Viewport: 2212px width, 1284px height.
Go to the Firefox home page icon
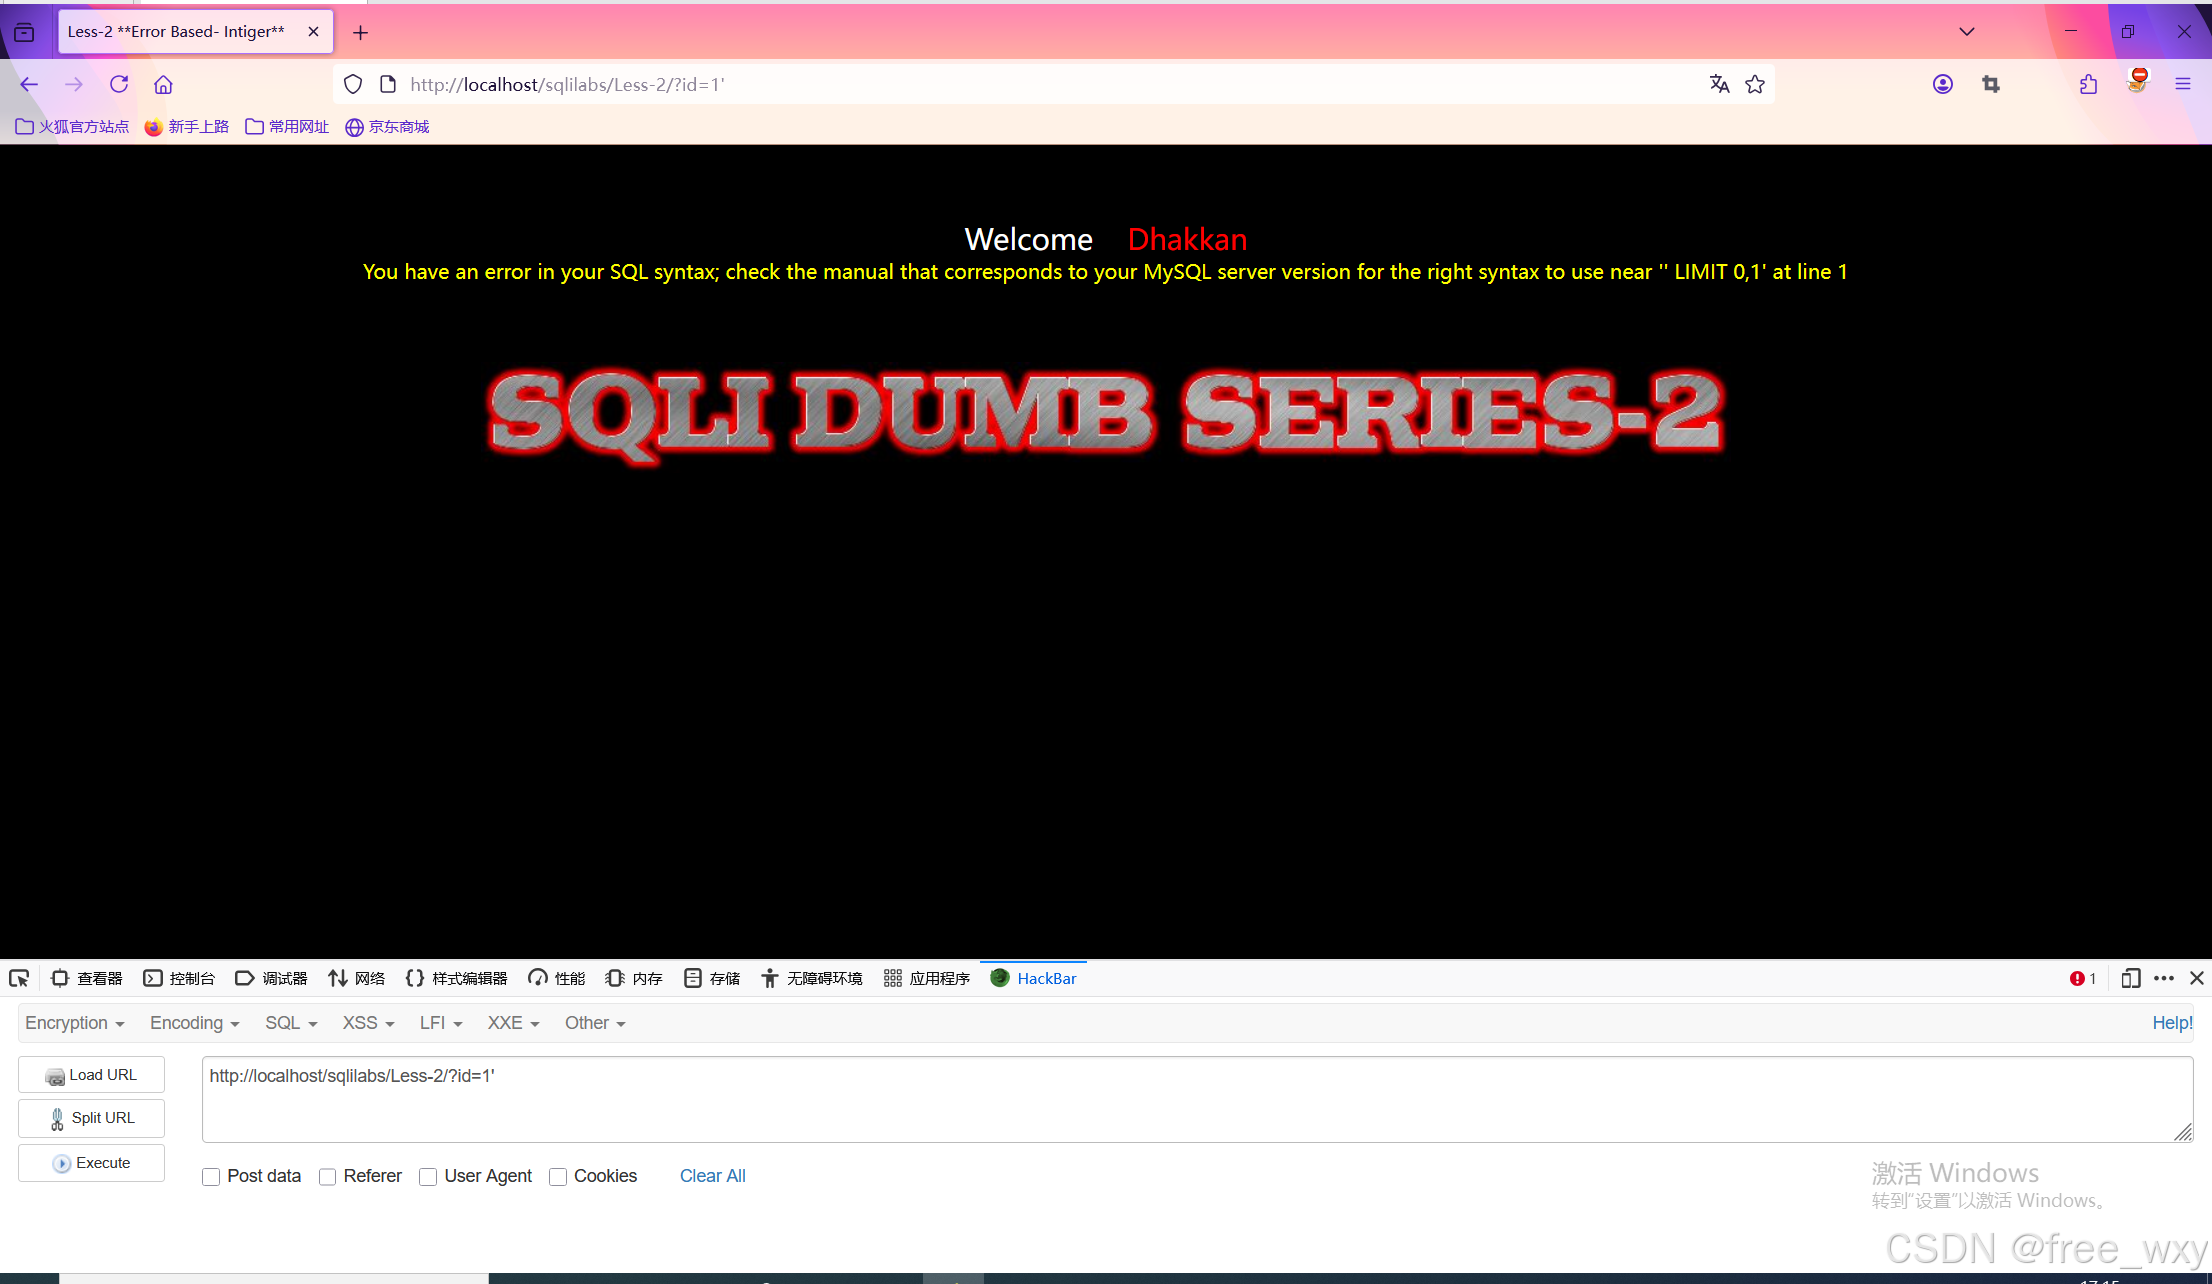coord(163,85)
